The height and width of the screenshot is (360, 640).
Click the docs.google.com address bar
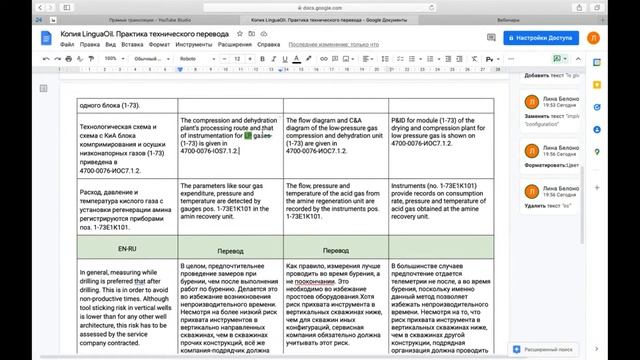coord(320,8)
